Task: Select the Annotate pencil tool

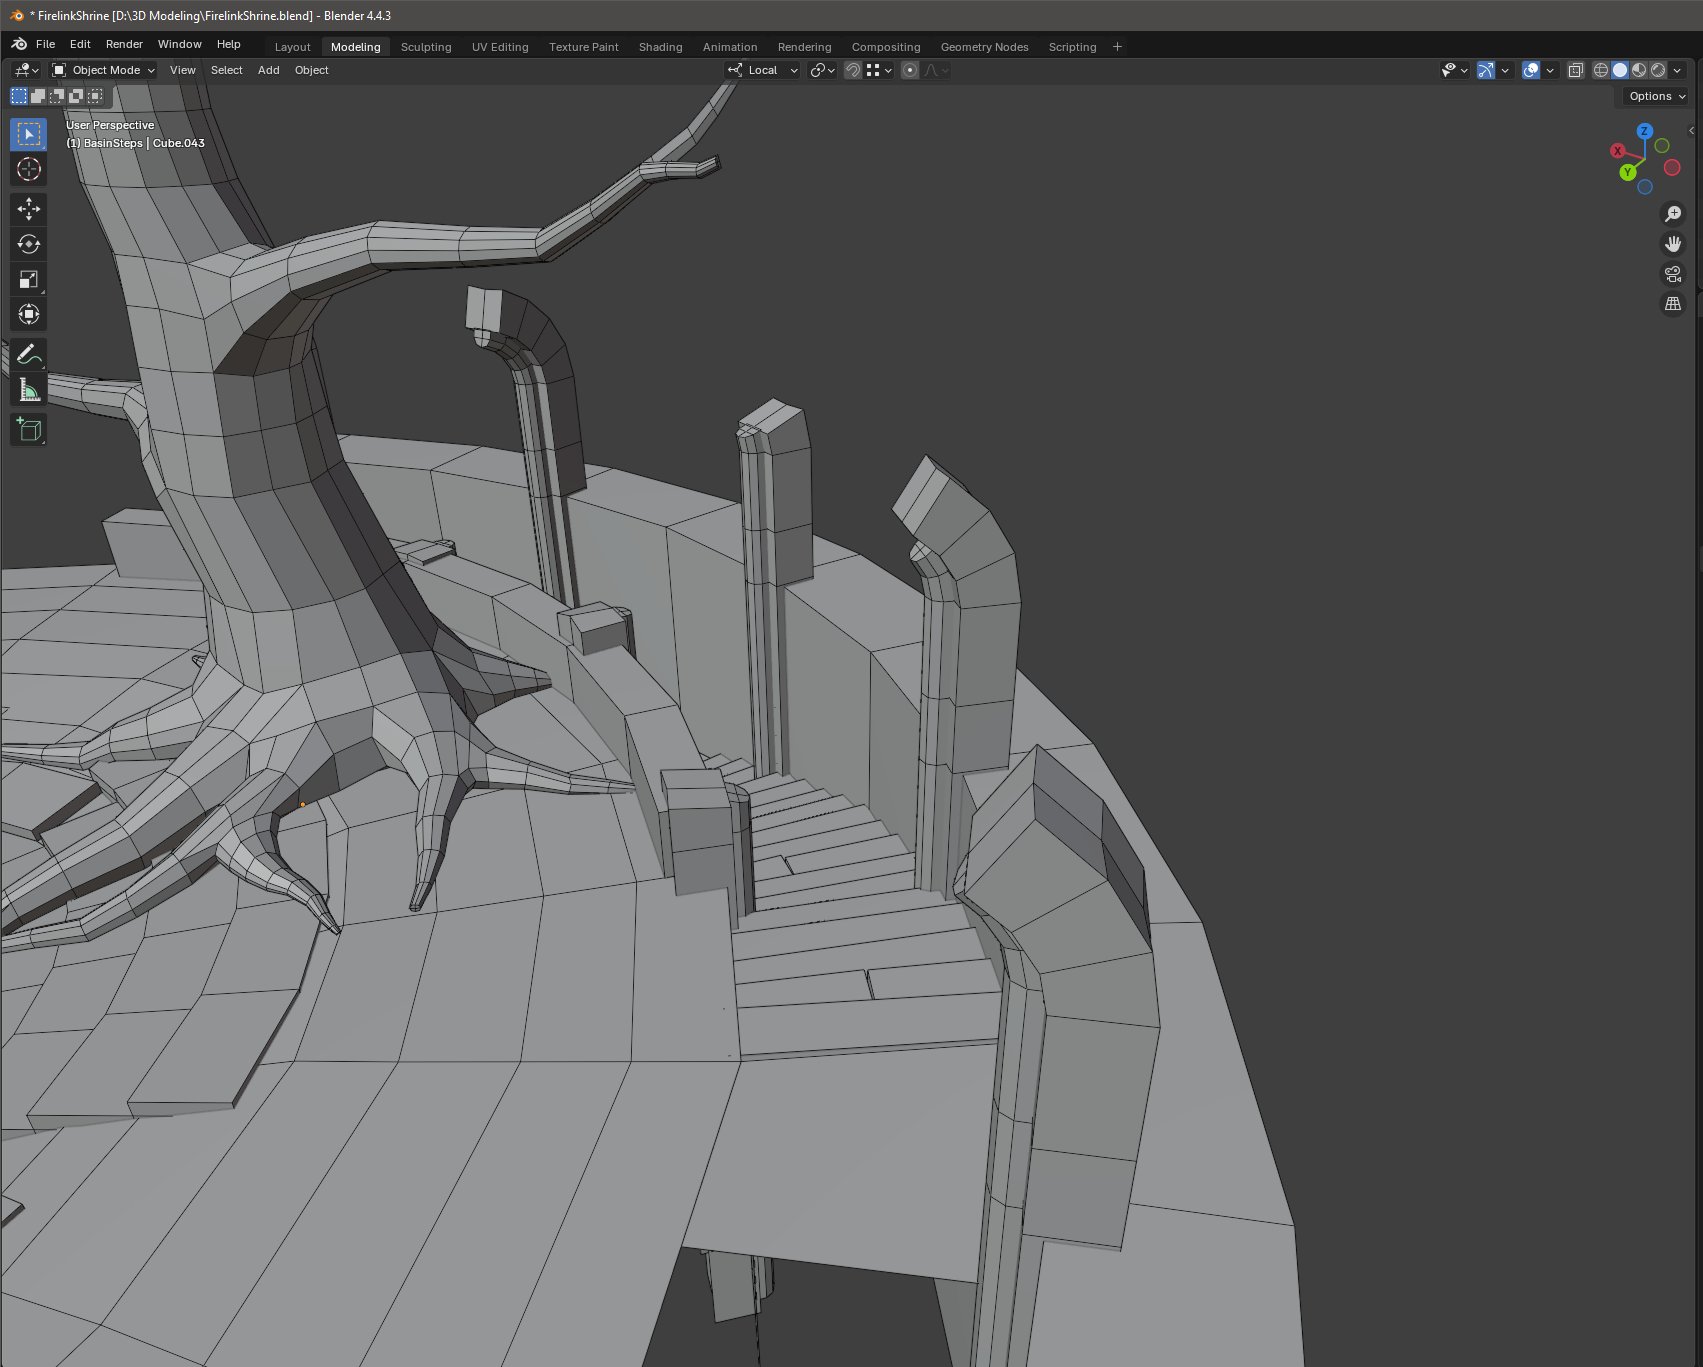Action: coord(29,354)
